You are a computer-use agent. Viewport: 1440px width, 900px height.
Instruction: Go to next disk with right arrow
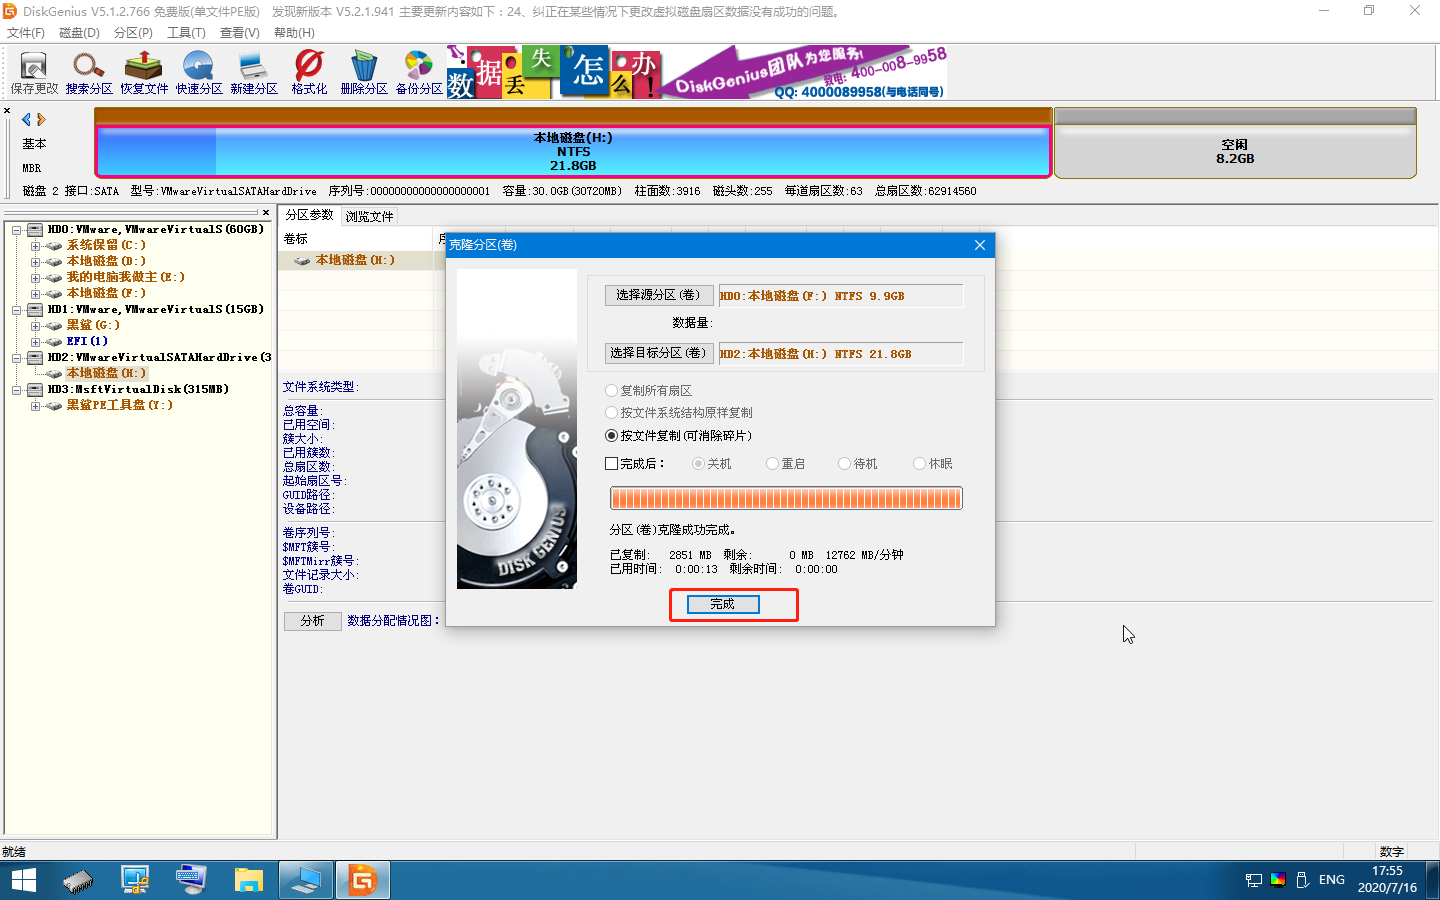click(41, 119)
